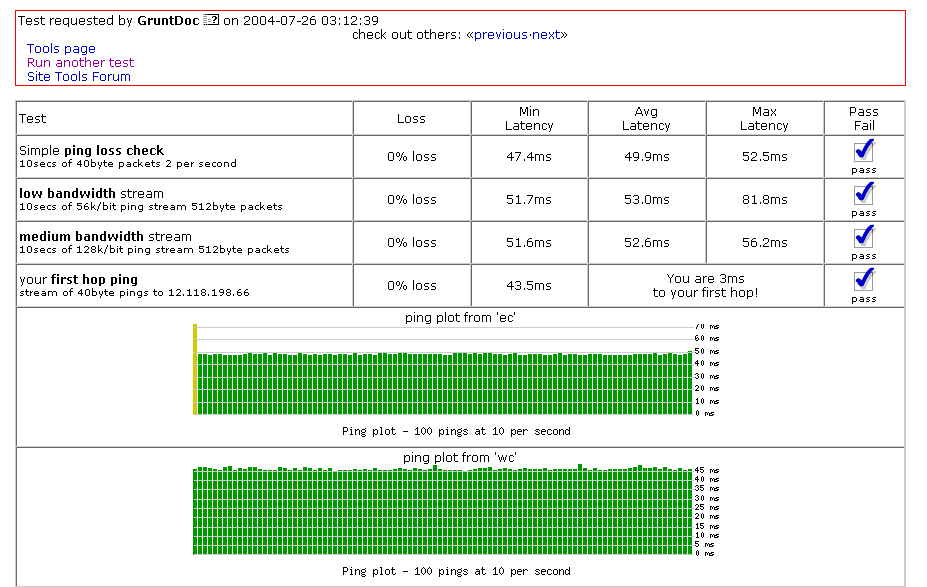Click the GruntDoc username
927x587 pixels.
pos(168,21)
